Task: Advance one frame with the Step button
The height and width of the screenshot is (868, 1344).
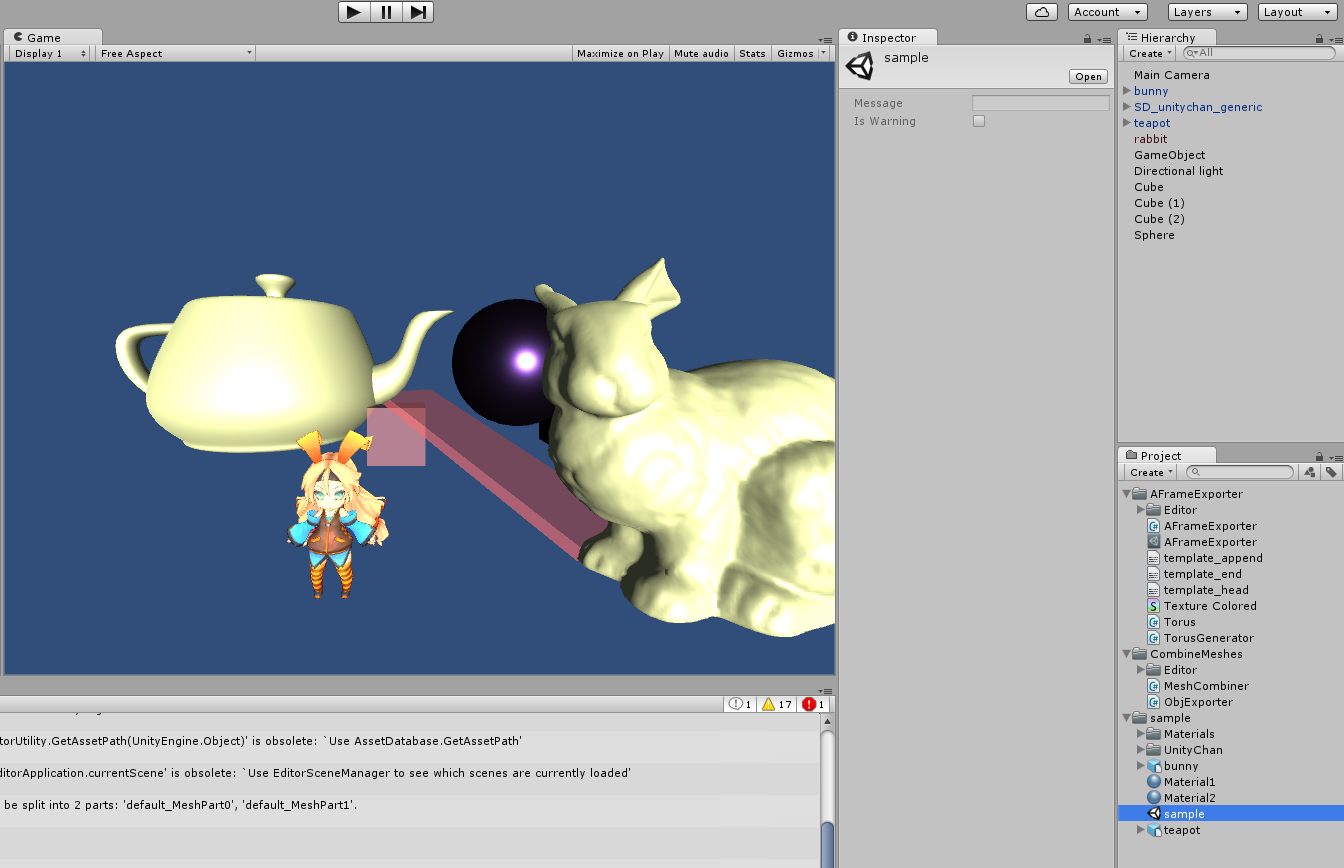Action: pyautogui.click(x=418, y=12)
